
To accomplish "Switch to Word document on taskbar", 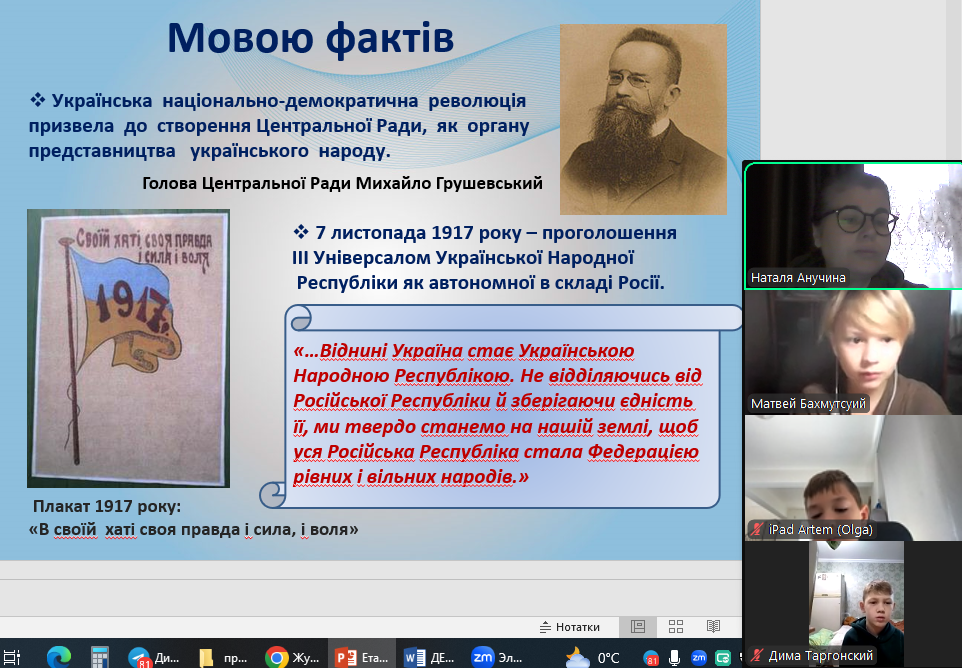I will (x=428, y=657).
